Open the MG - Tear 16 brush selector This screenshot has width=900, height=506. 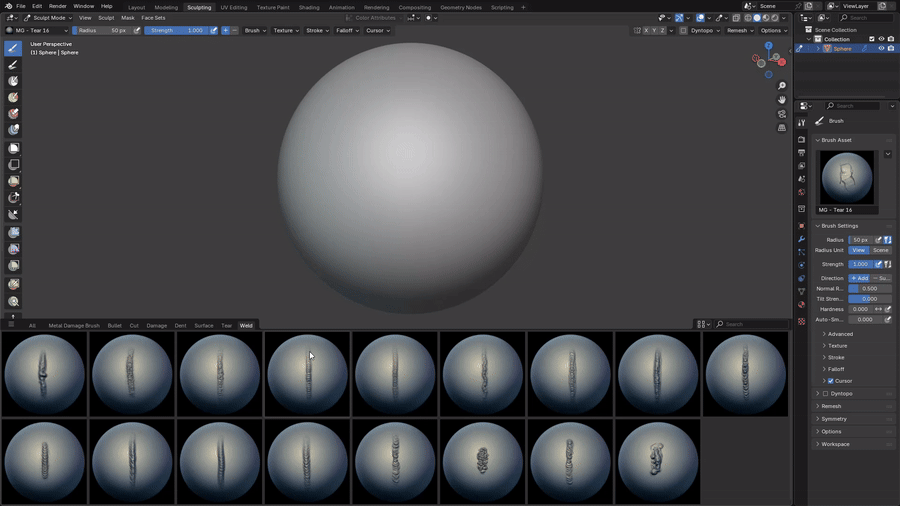37,30
